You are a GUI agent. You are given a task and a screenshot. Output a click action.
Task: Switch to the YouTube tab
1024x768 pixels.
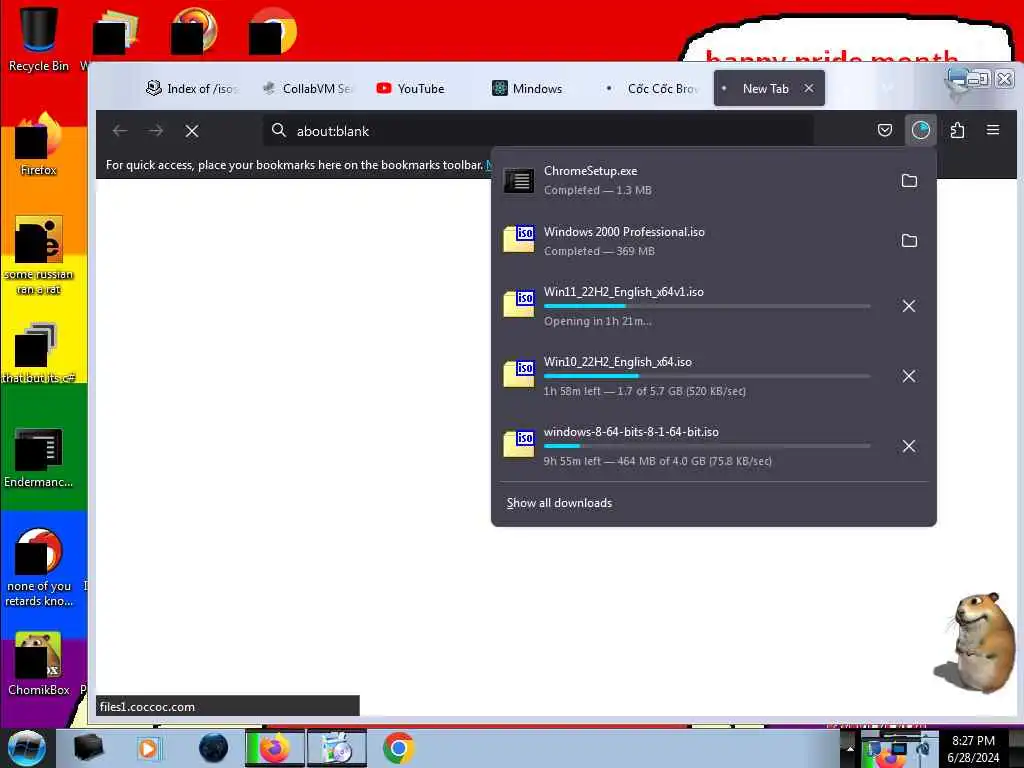[x=411, y=88]
